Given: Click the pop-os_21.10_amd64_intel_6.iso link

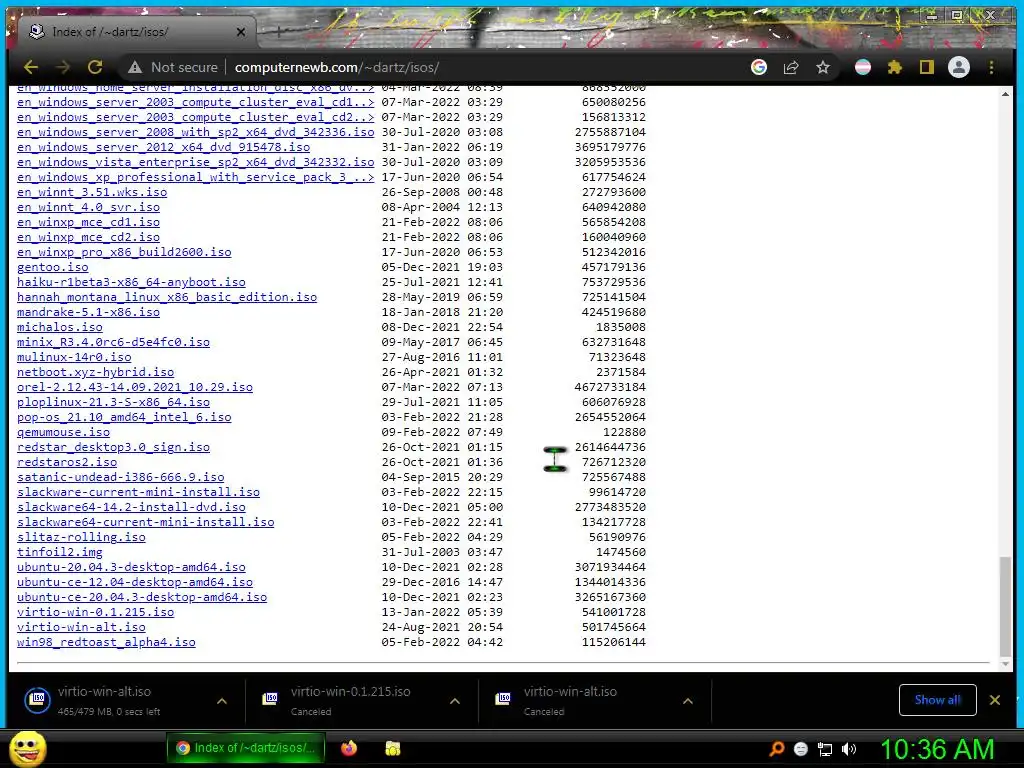Looking at the screenshot, I should (x=124, y=417).
